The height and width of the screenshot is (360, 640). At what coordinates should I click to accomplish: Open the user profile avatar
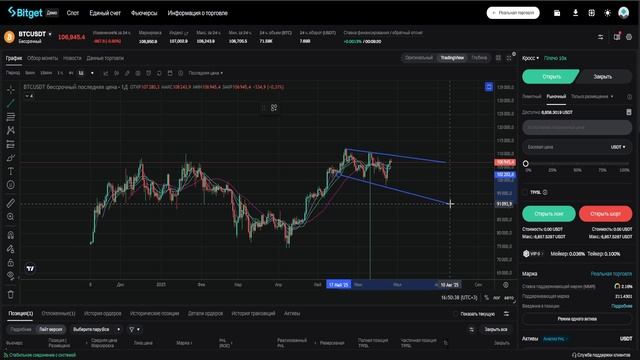623,13
